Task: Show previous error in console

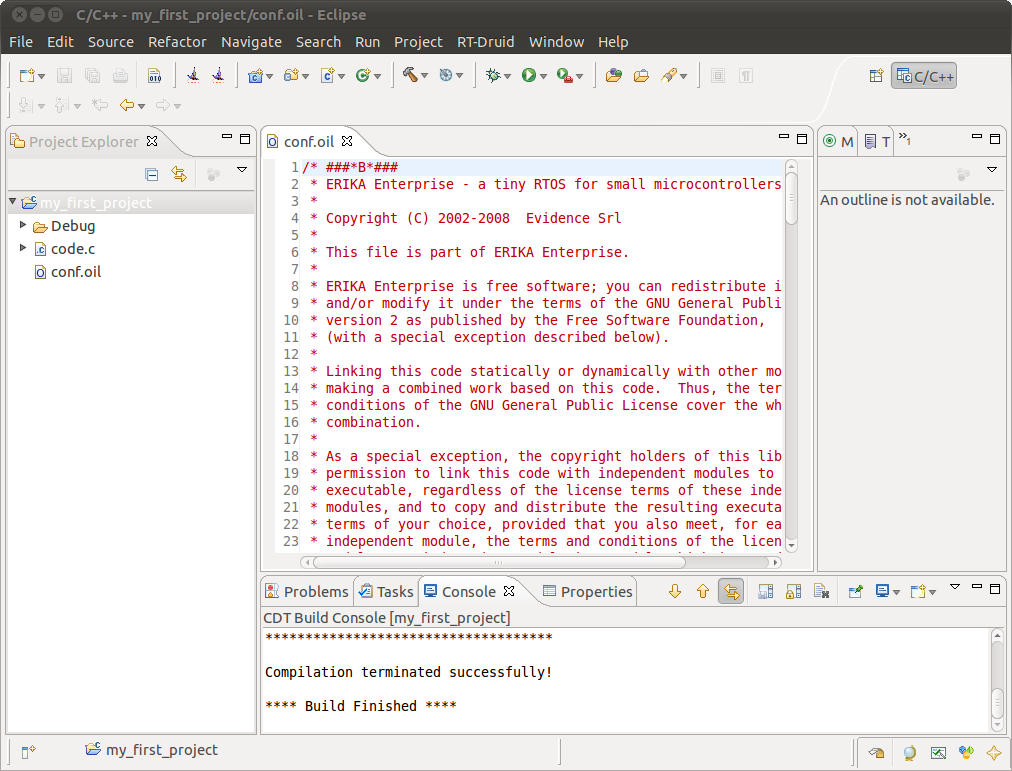Action: (x=703, y=591)
